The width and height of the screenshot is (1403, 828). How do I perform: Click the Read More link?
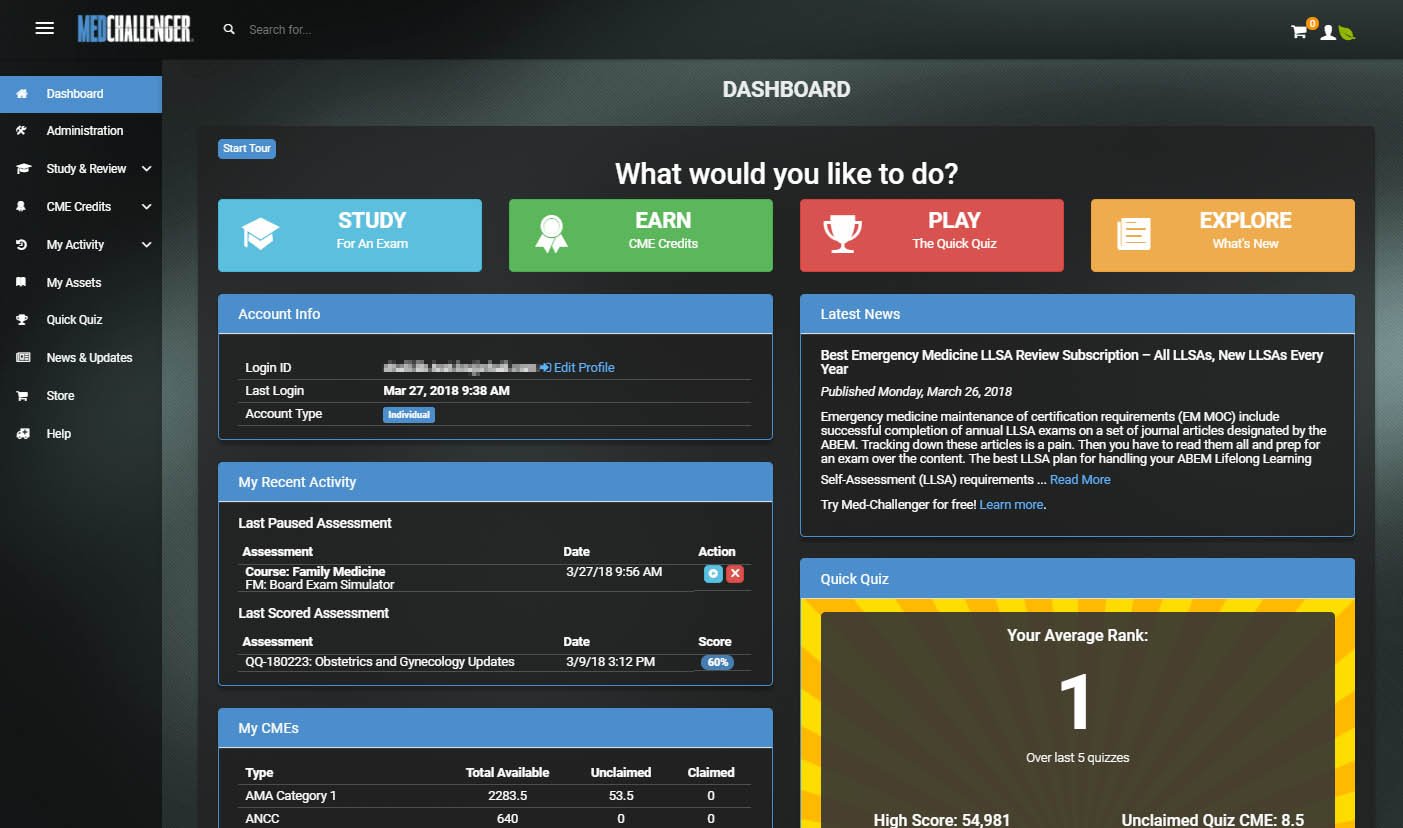[1080, 480]
